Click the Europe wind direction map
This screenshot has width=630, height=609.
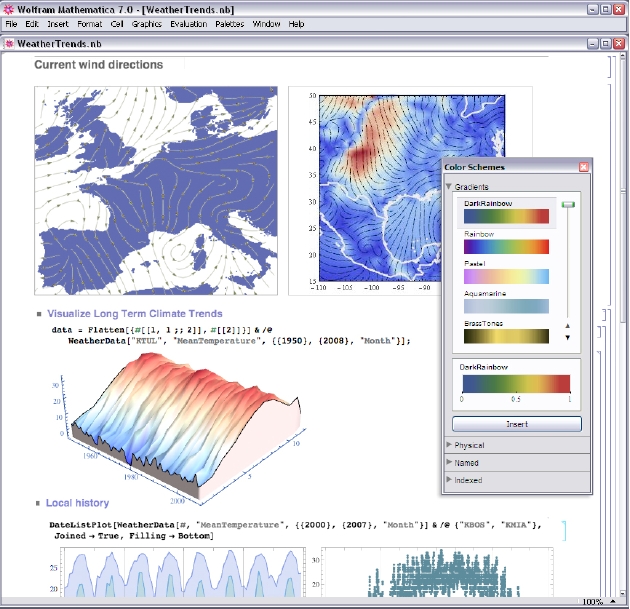click(156, 190)
